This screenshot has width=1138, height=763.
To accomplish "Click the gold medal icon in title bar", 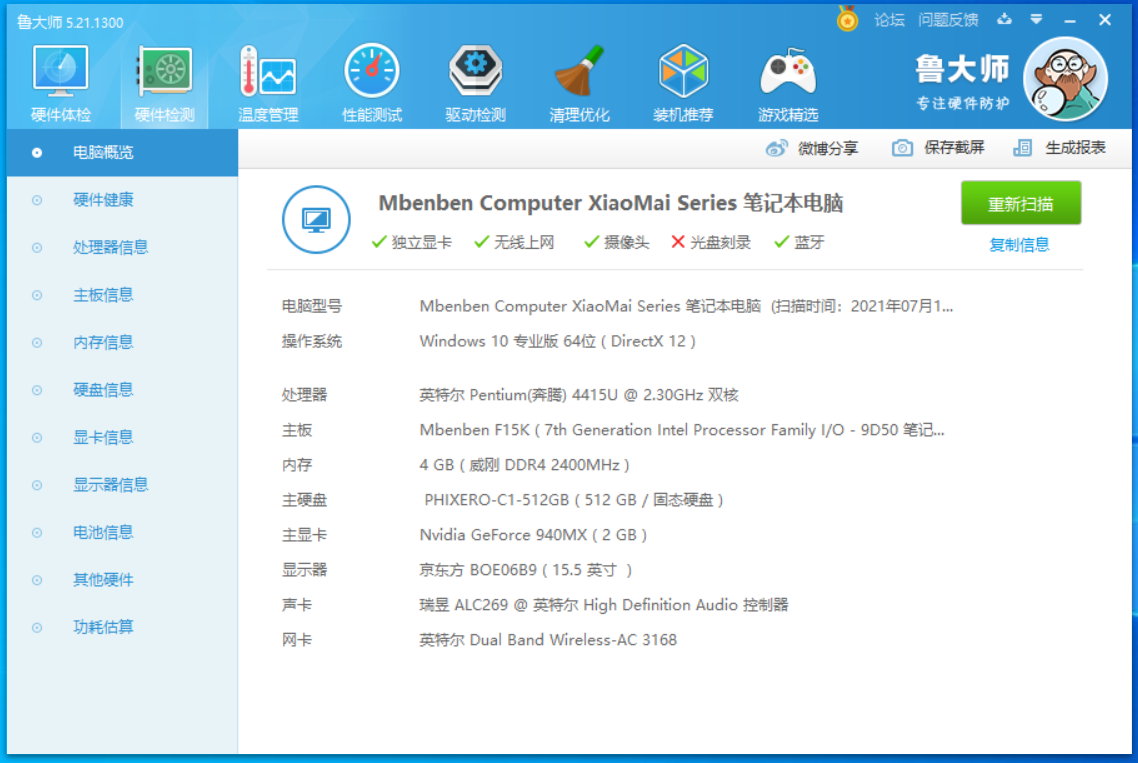I will [847, 19].
